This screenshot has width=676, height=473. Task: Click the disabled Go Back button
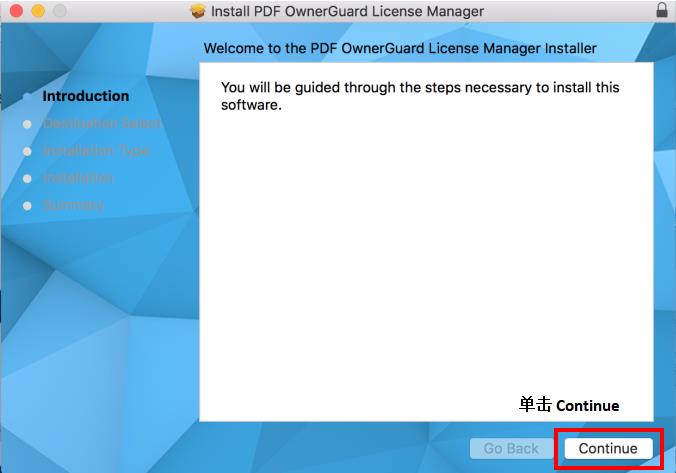pos(511,448)
